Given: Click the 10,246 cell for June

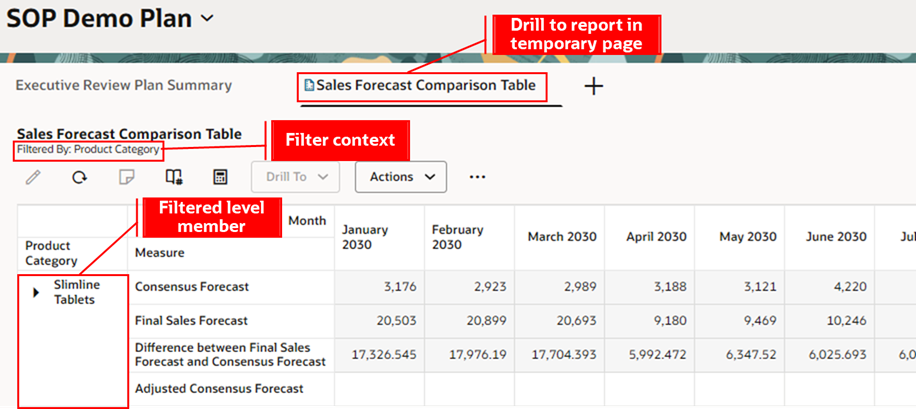Looking at the screenshot, I should 830,321.
